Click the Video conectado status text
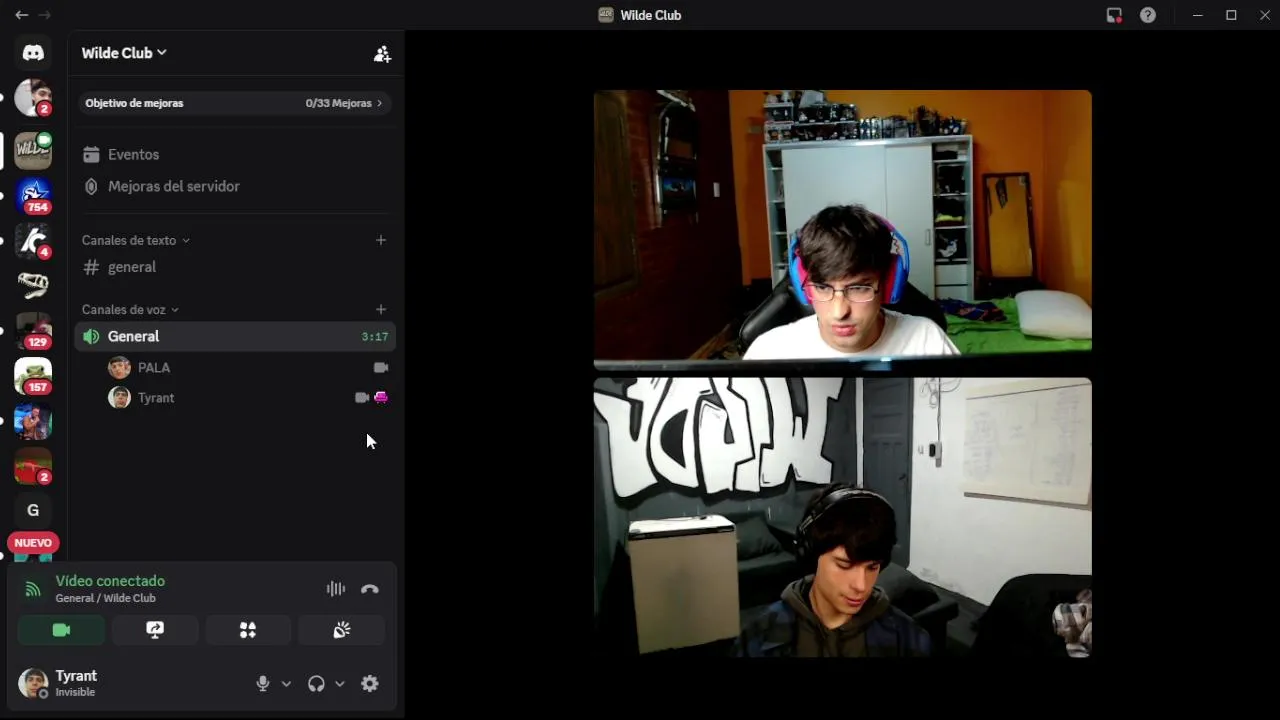The image size is (1280, 720). coord(110,581)
